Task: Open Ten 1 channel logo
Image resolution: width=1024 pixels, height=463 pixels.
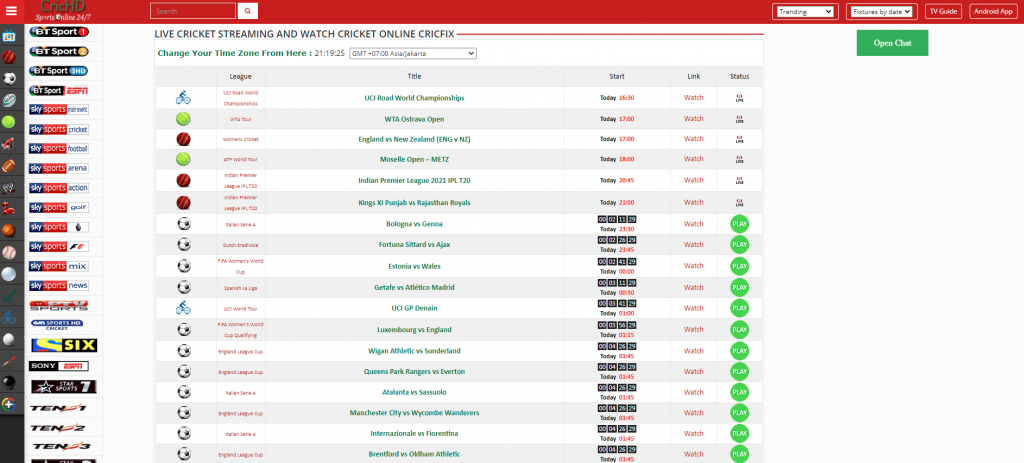Action: (x=57, y=408)
